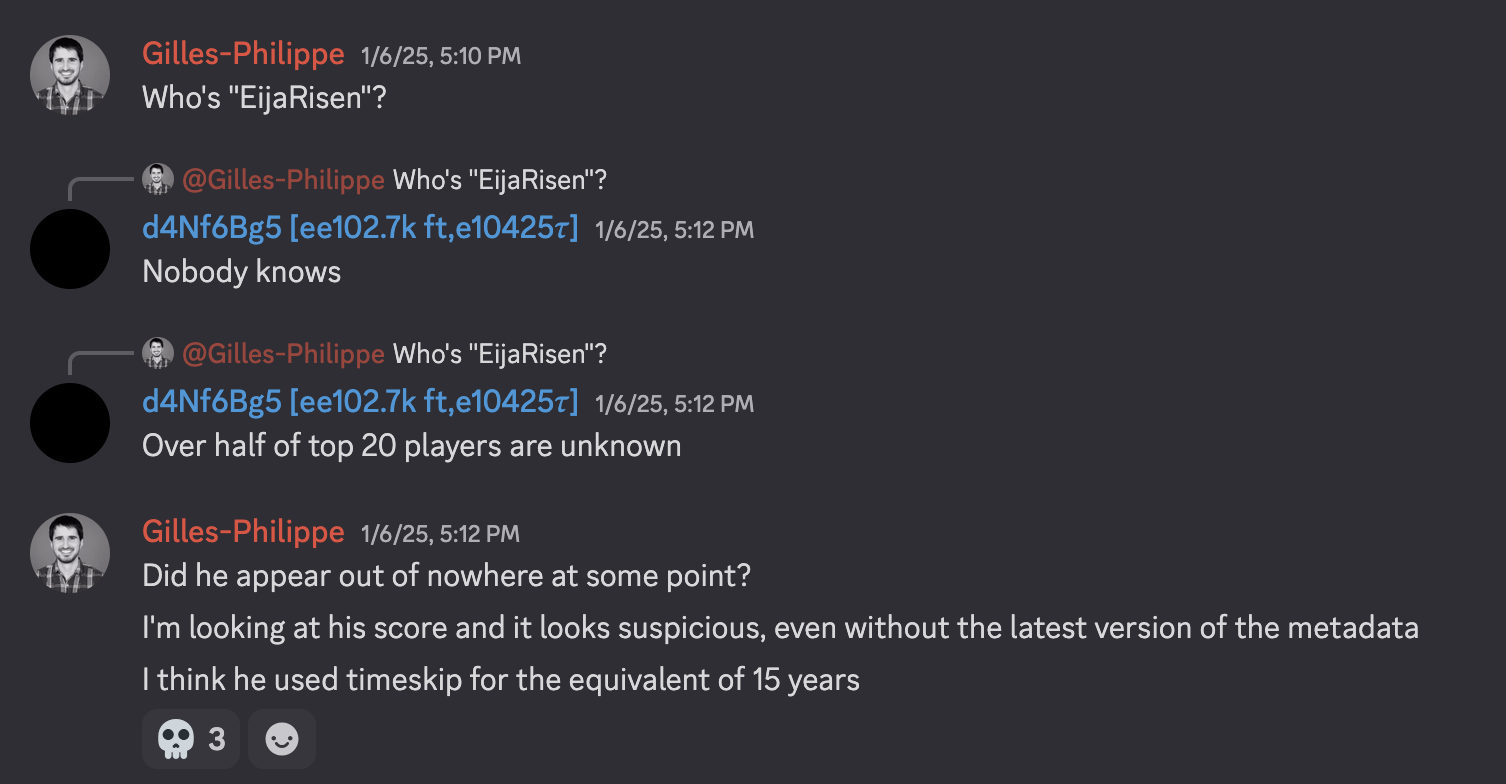Jump to quoted message text above 'Nobody knows'

[500, 180]
